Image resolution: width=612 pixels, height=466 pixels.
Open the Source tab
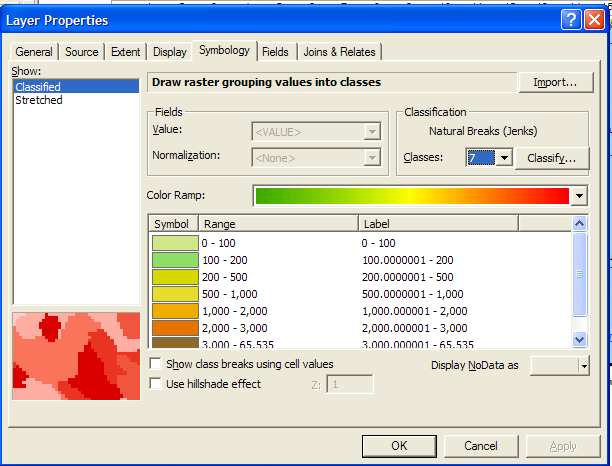82,52
